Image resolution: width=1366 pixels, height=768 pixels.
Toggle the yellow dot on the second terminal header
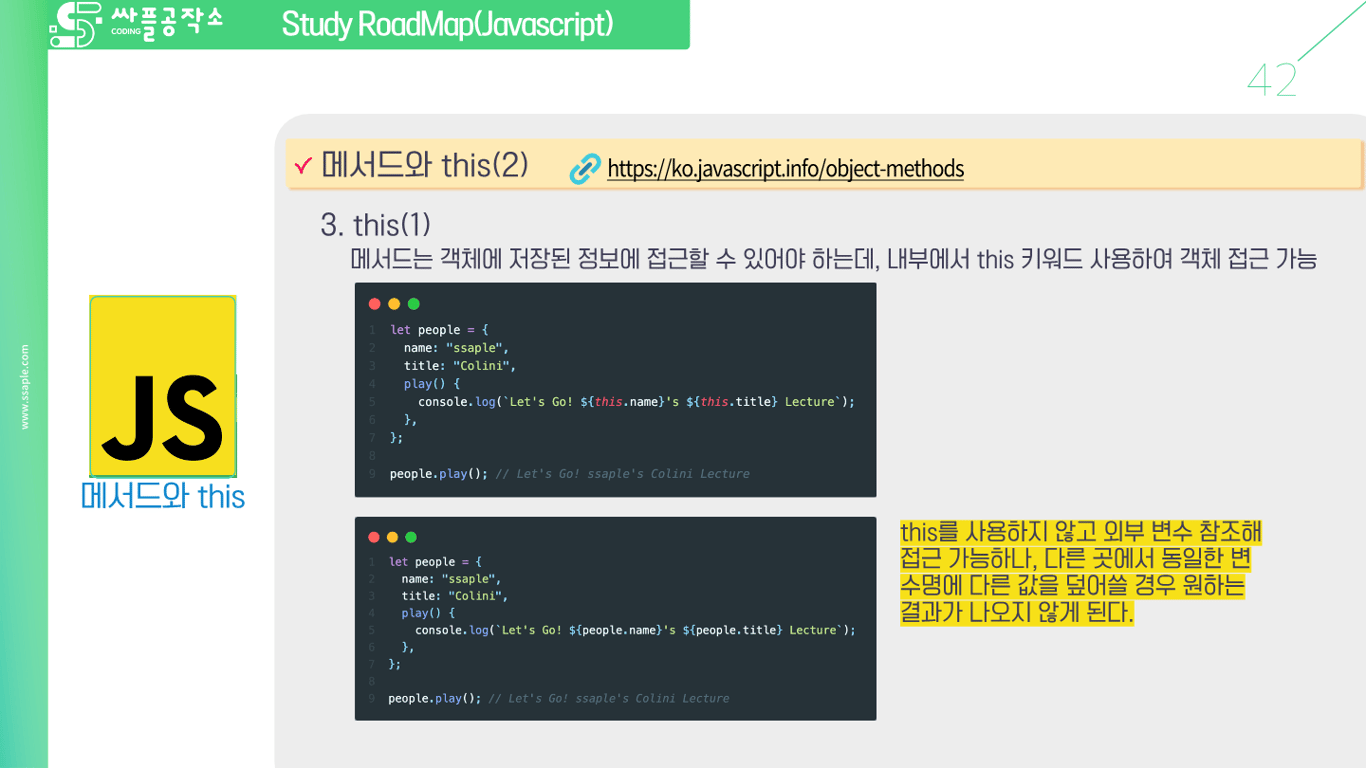tap(393, 537)
